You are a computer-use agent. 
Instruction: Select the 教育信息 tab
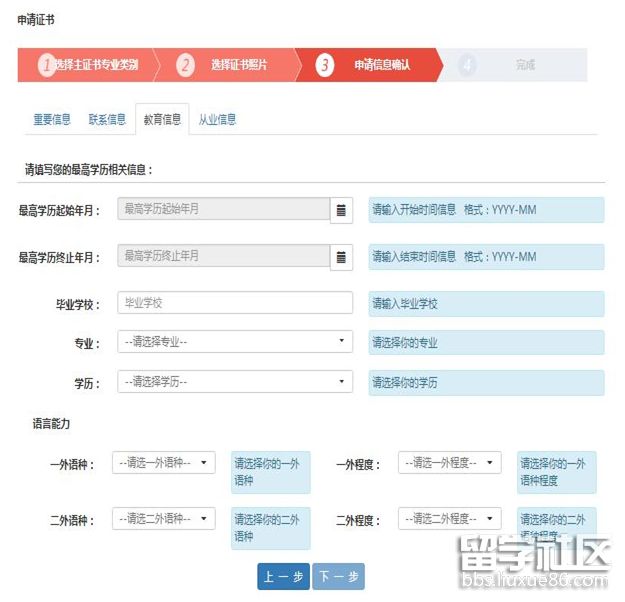[162, 120]
